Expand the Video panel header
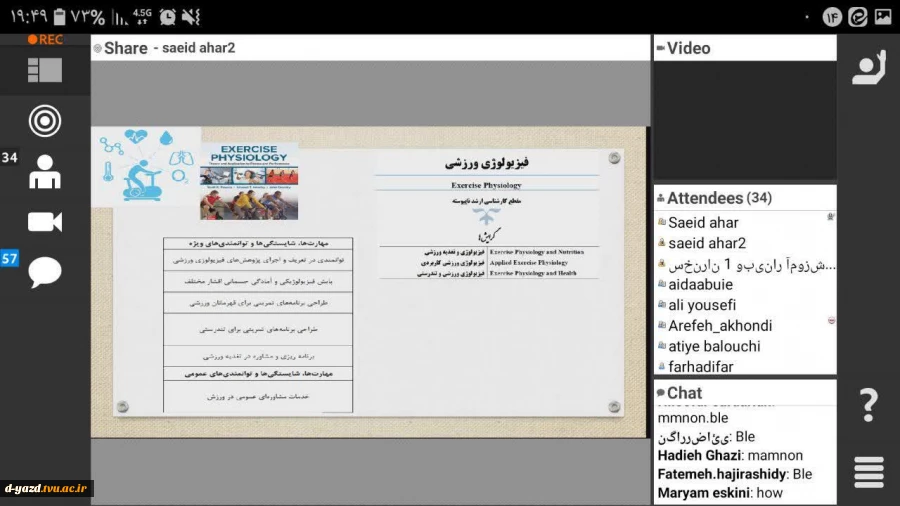The height and width of the screenshot is (506, 900). click(688, 48)
